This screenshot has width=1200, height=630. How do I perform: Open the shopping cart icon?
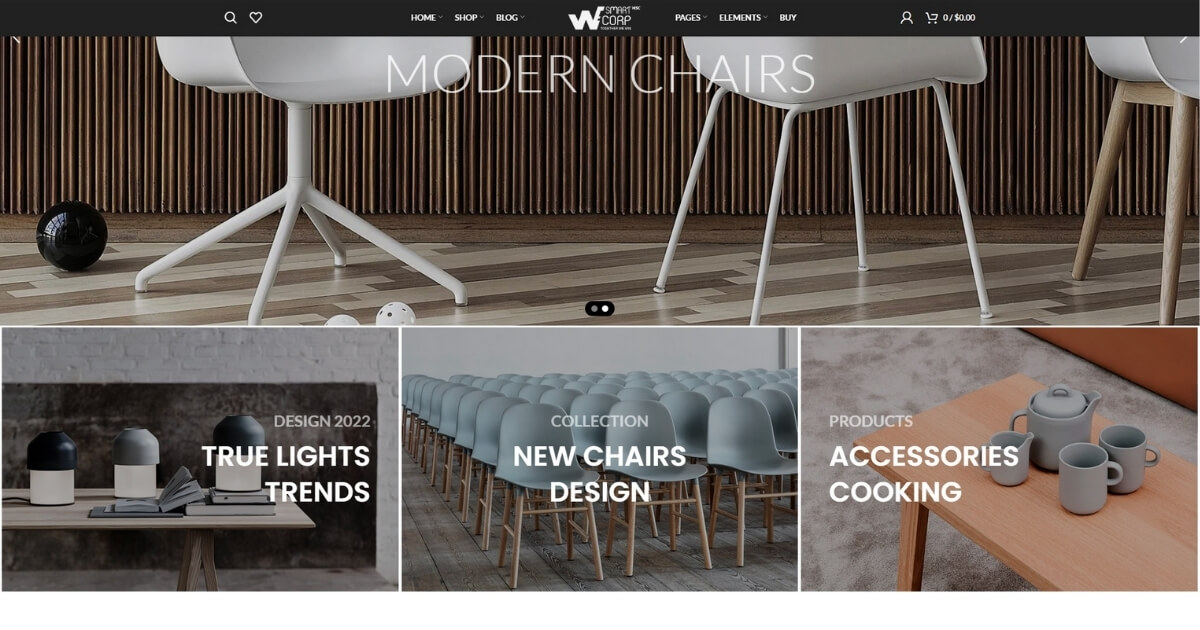(x=932, y=17)
